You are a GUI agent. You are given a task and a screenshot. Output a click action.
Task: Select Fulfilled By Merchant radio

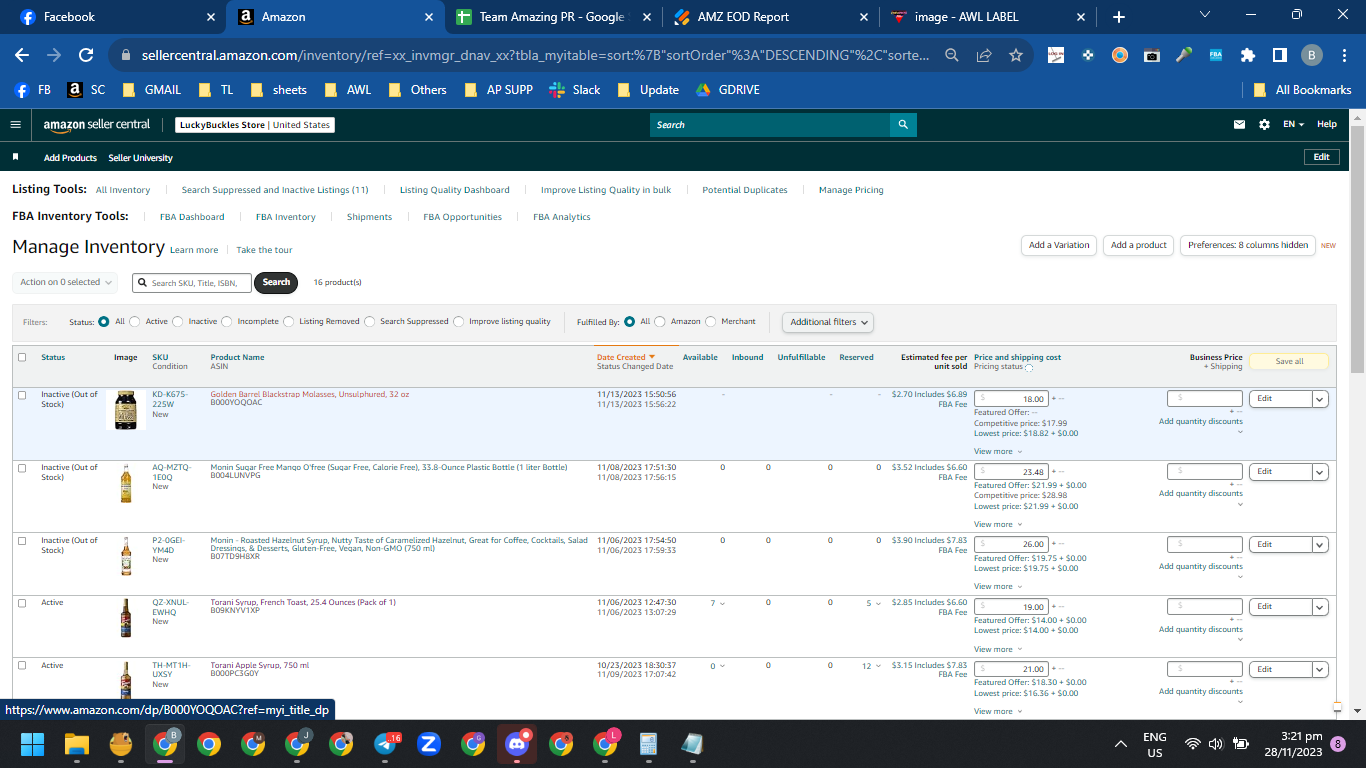(711, 322)
